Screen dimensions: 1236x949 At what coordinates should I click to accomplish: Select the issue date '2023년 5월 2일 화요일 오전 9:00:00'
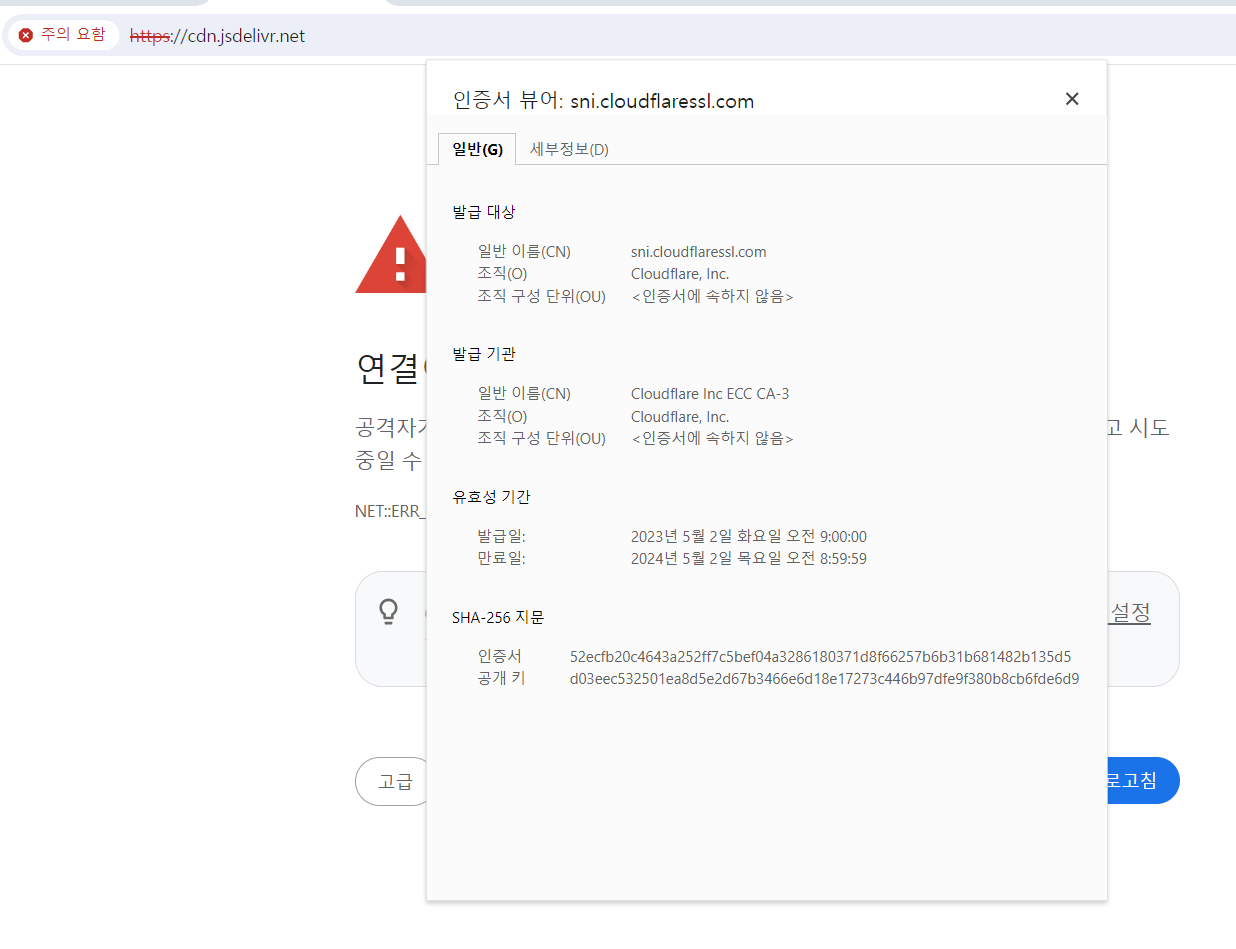749,537
